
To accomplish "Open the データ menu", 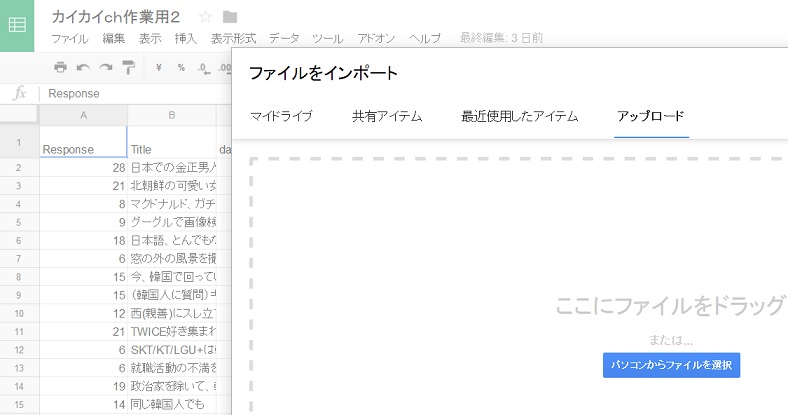I will pos(284,39).
